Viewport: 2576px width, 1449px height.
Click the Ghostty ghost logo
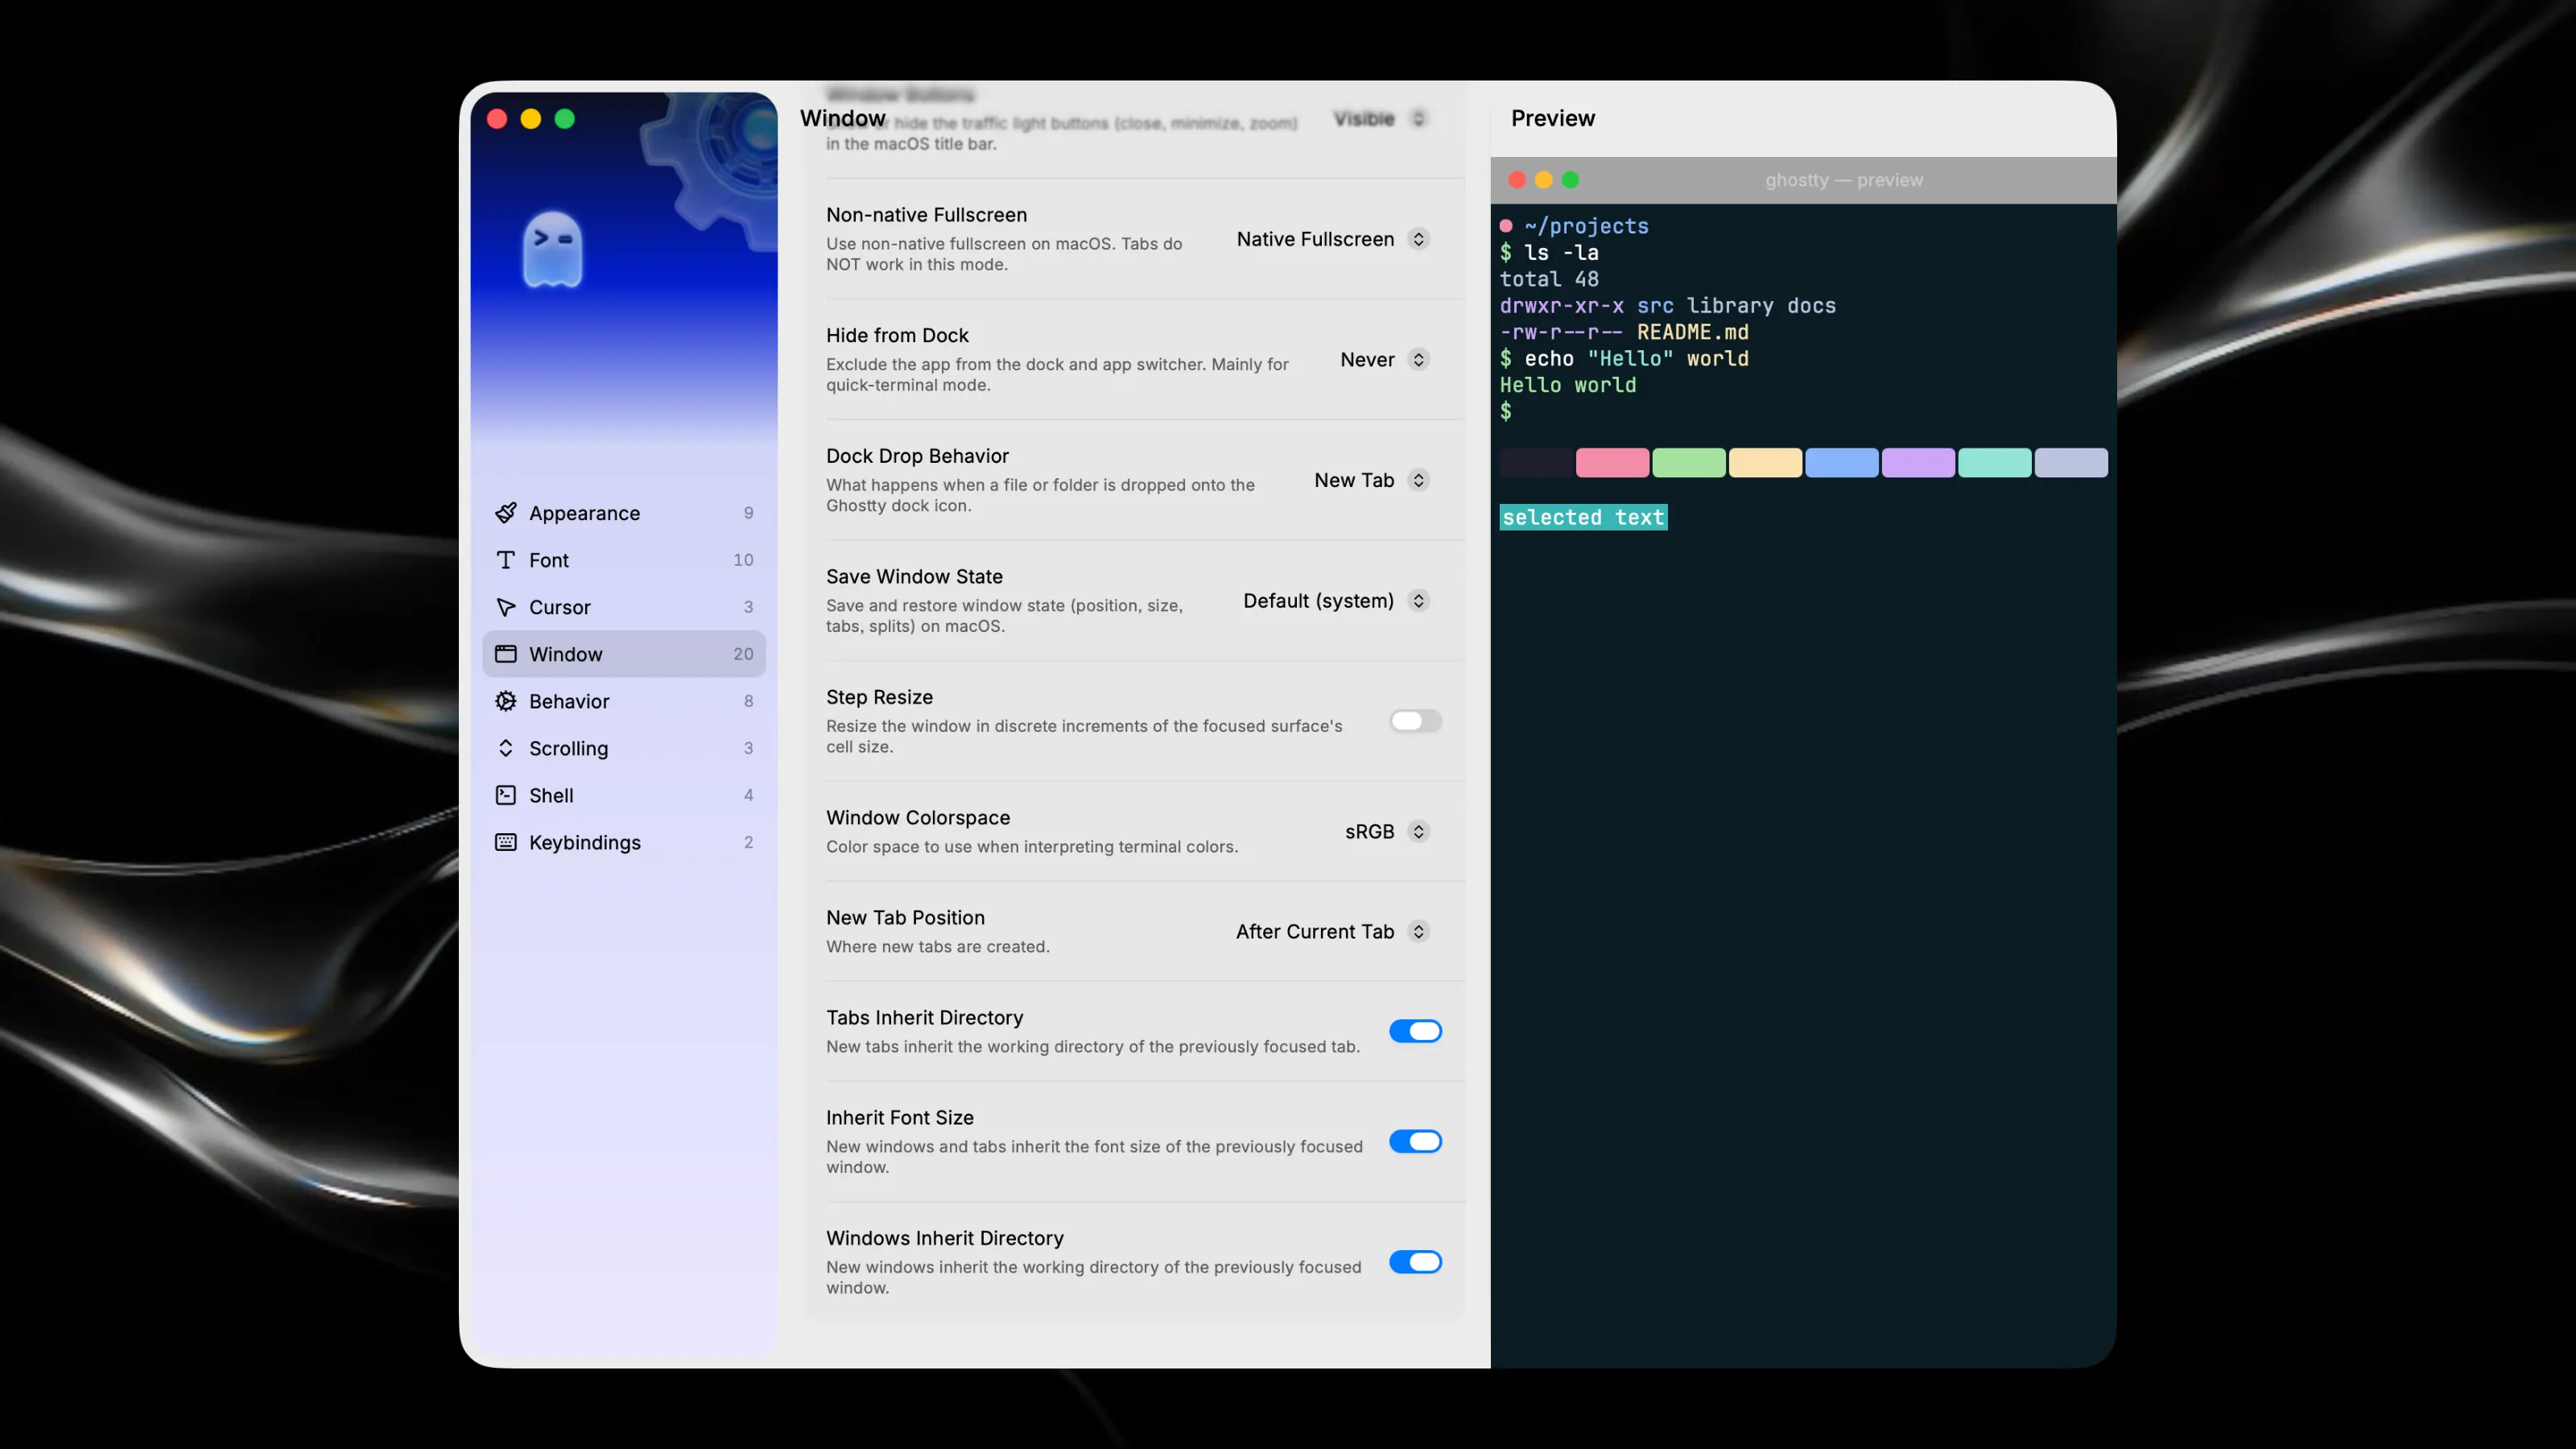click(x=552, y=249)
